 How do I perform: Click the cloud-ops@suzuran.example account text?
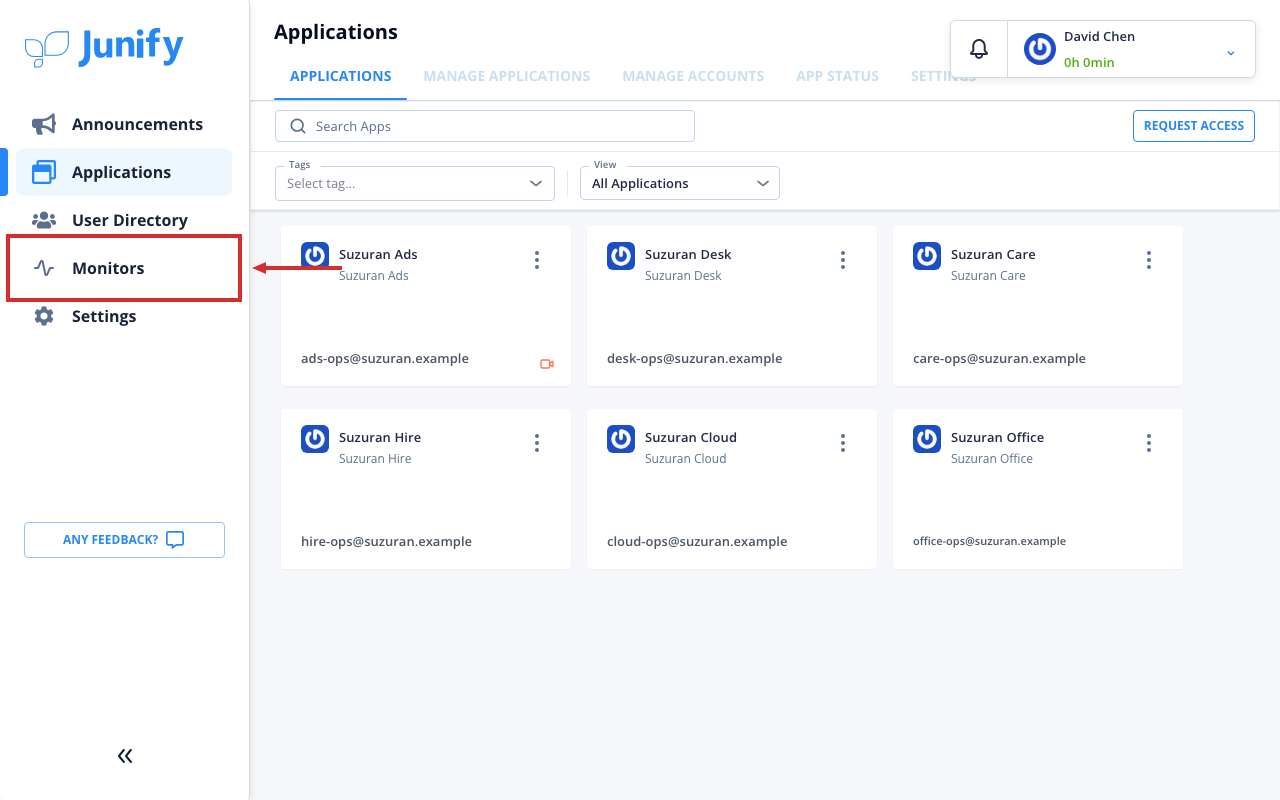pos(697,542)
